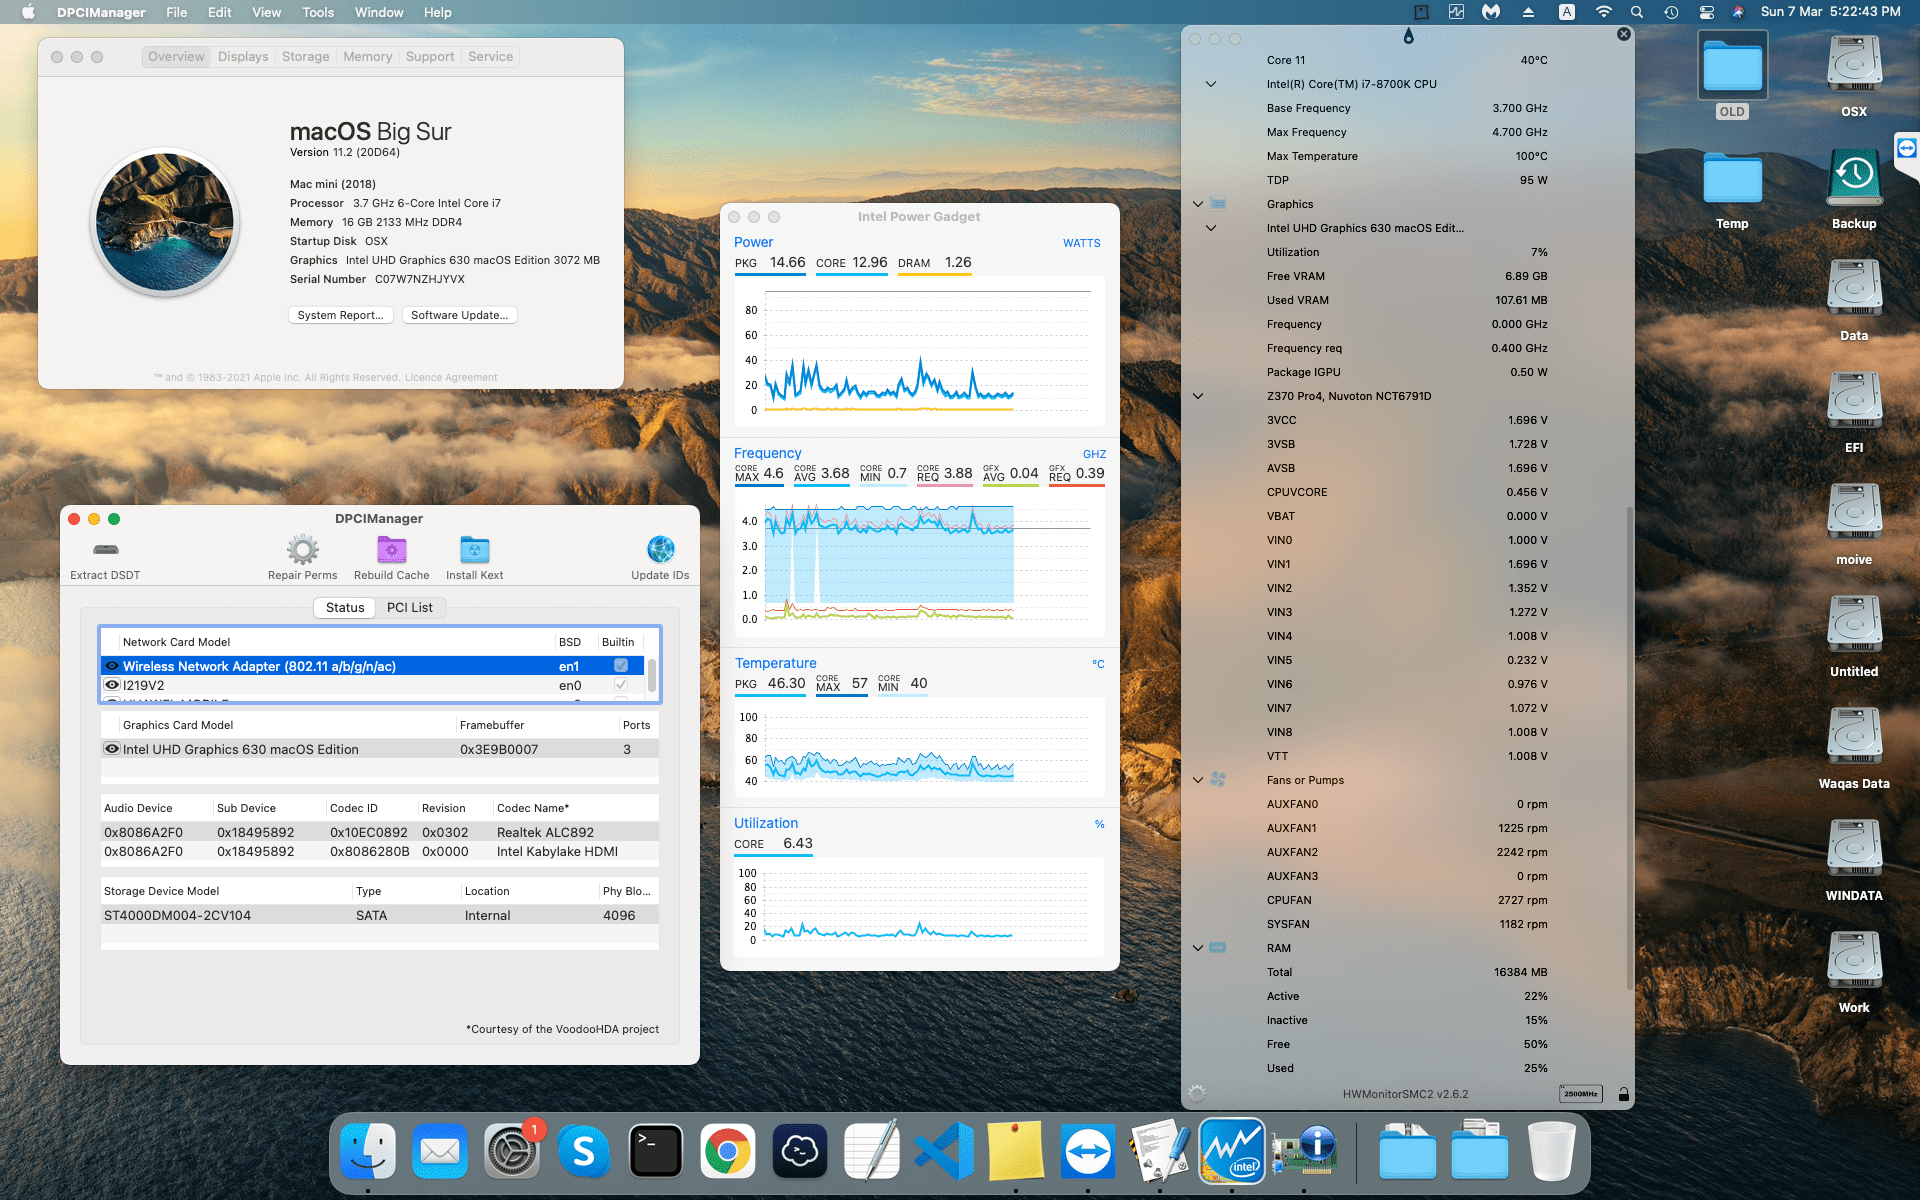The image size is (1920, 1200).
Task: Open Intel Power Gadget in the Dock
Action: coord(1232,1151)
